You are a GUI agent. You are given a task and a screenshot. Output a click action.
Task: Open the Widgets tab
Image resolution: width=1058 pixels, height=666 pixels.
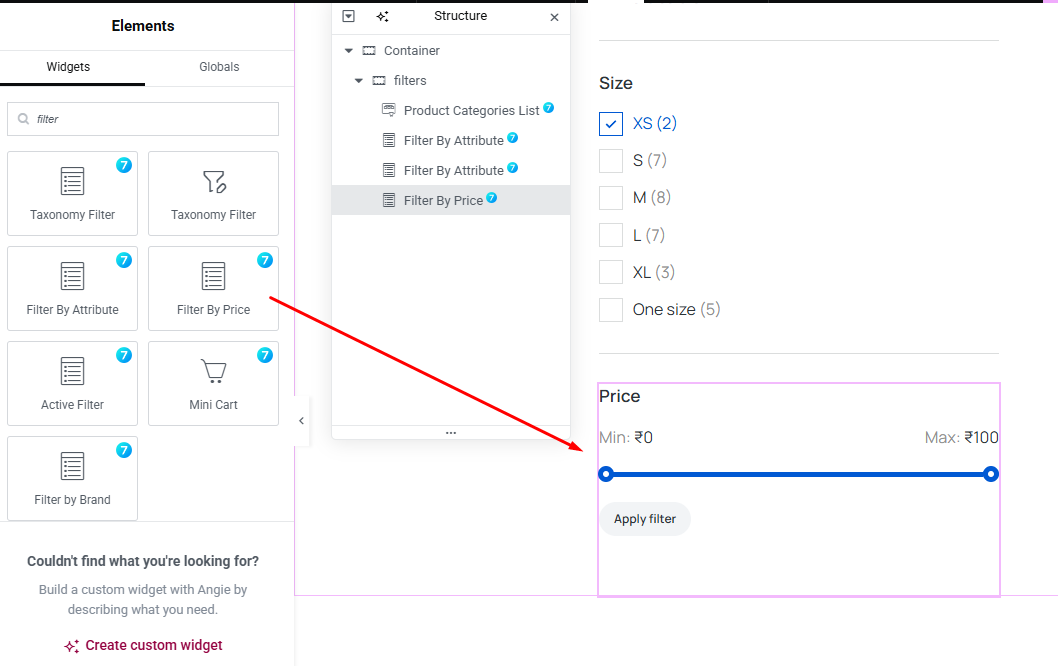coord(68,67)
